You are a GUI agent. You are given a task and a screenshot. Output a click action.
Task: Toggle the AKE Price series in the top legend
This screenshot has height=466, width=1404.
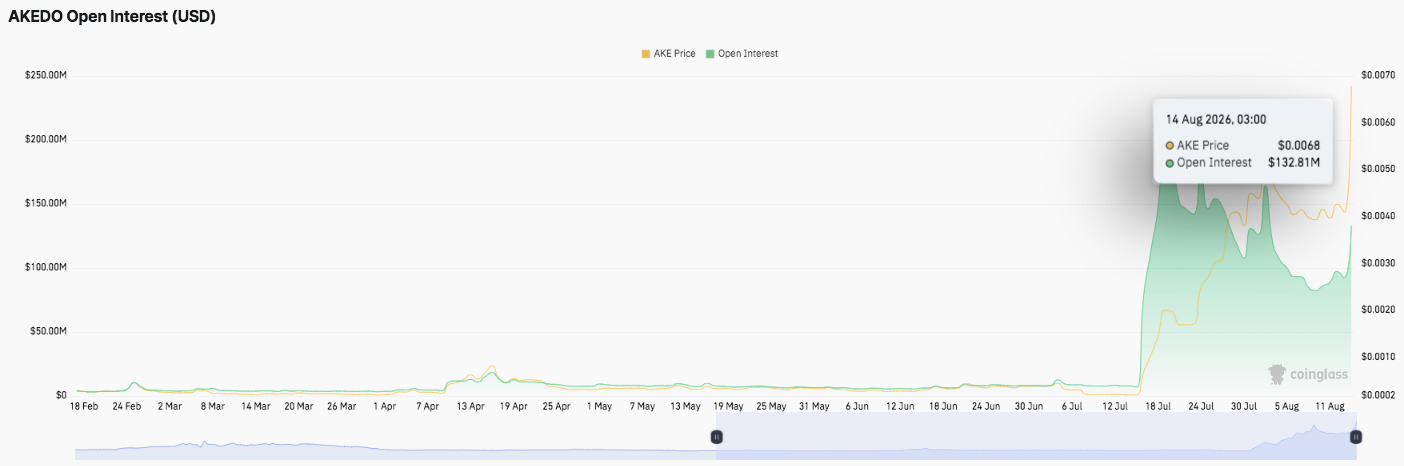coord(668,54)
